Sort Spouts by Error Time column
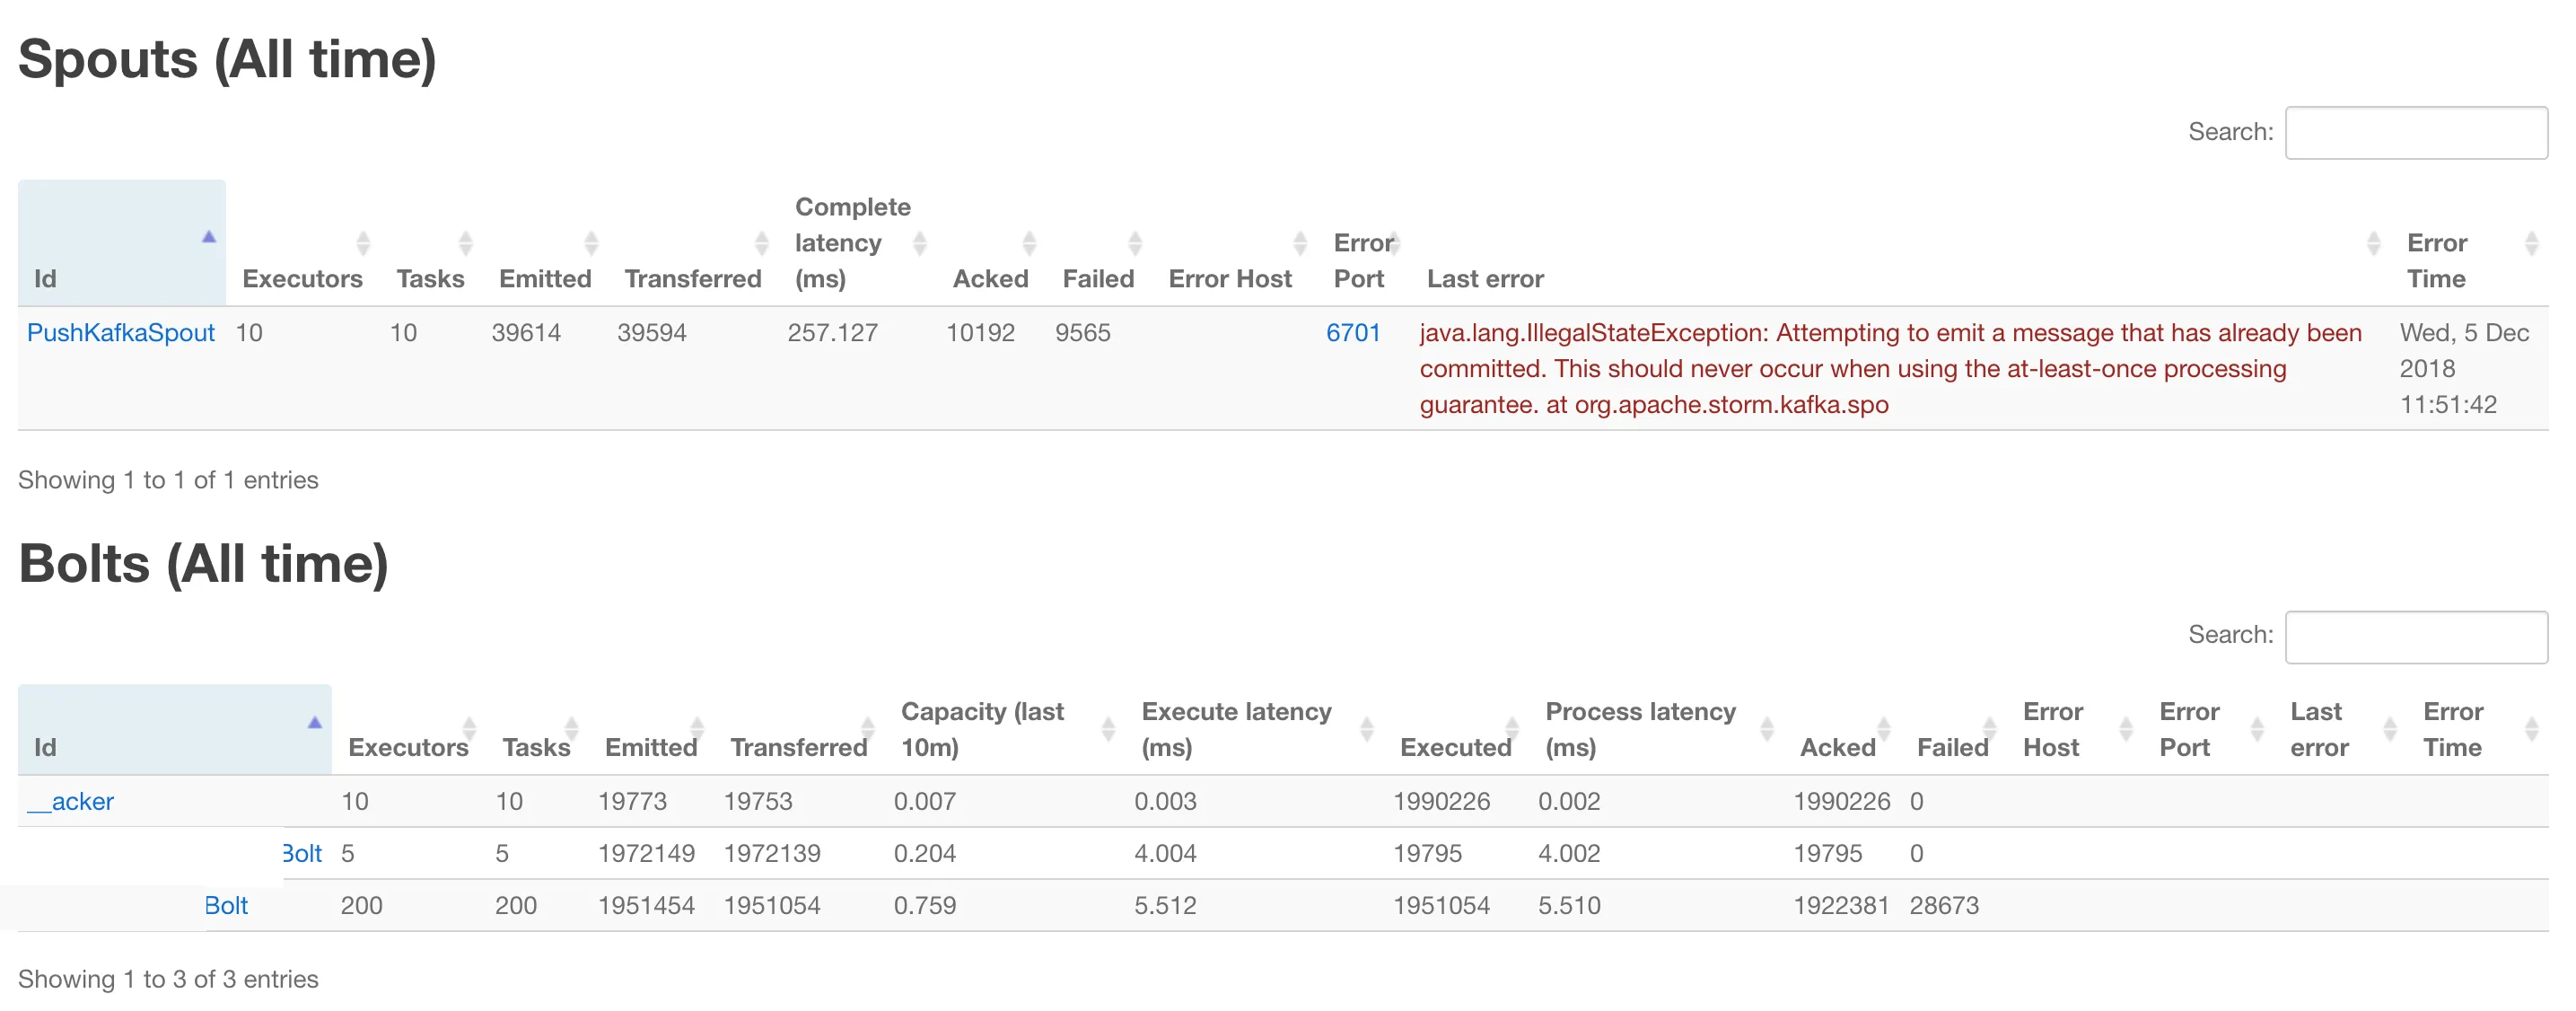Viewport: 2576px width, 1011px height. pyautogui.click(x=2436, y=260)
